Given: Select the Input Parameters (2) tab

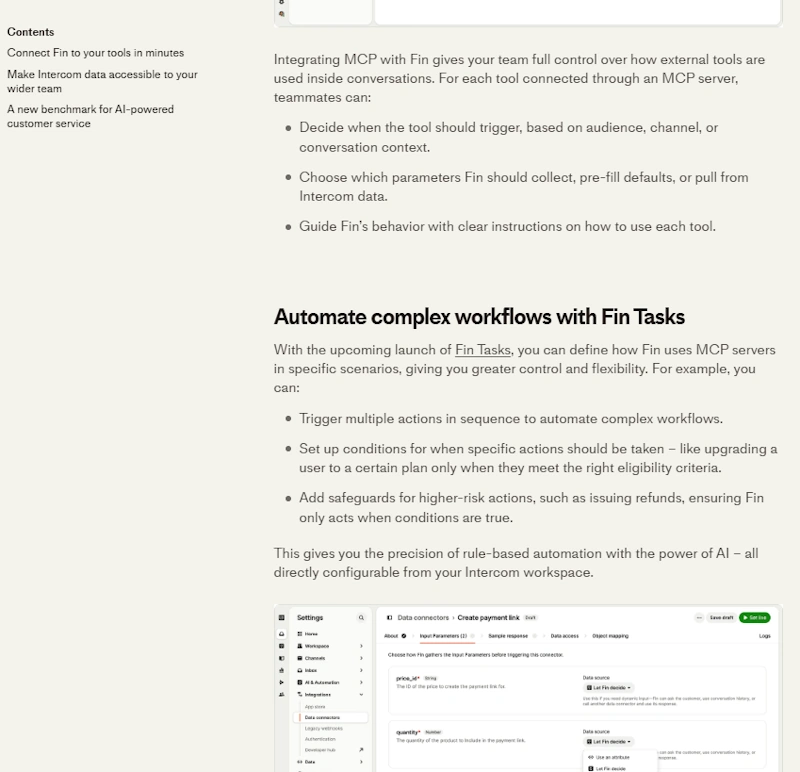Looking at the screenshot, I should [x=443, y=636].
